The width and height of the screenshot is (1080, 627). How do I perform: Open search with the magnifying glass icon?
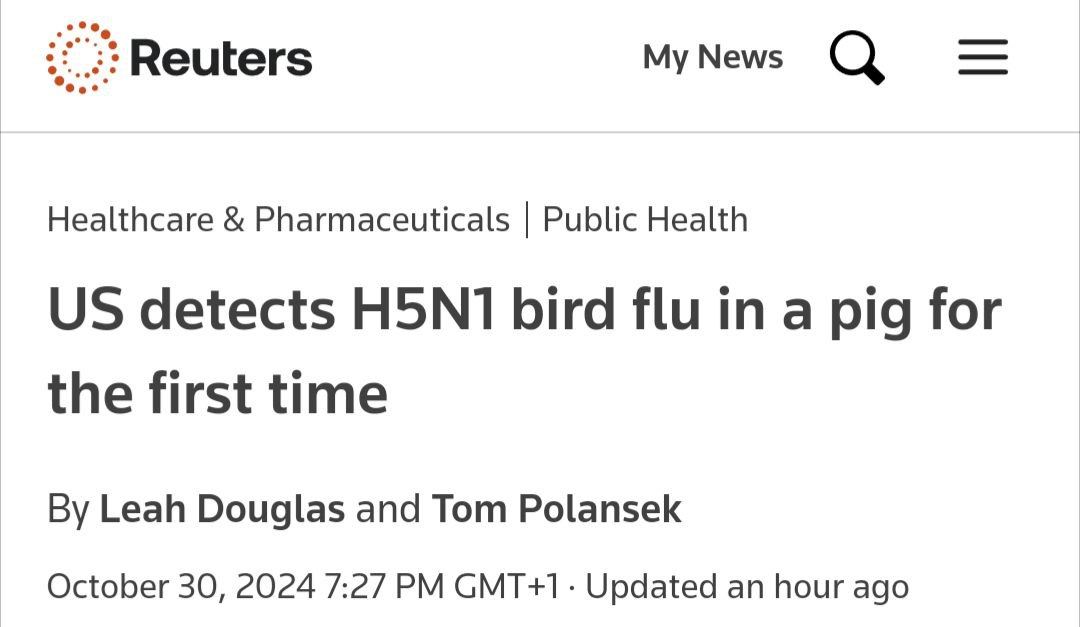(x=857, y=57)
